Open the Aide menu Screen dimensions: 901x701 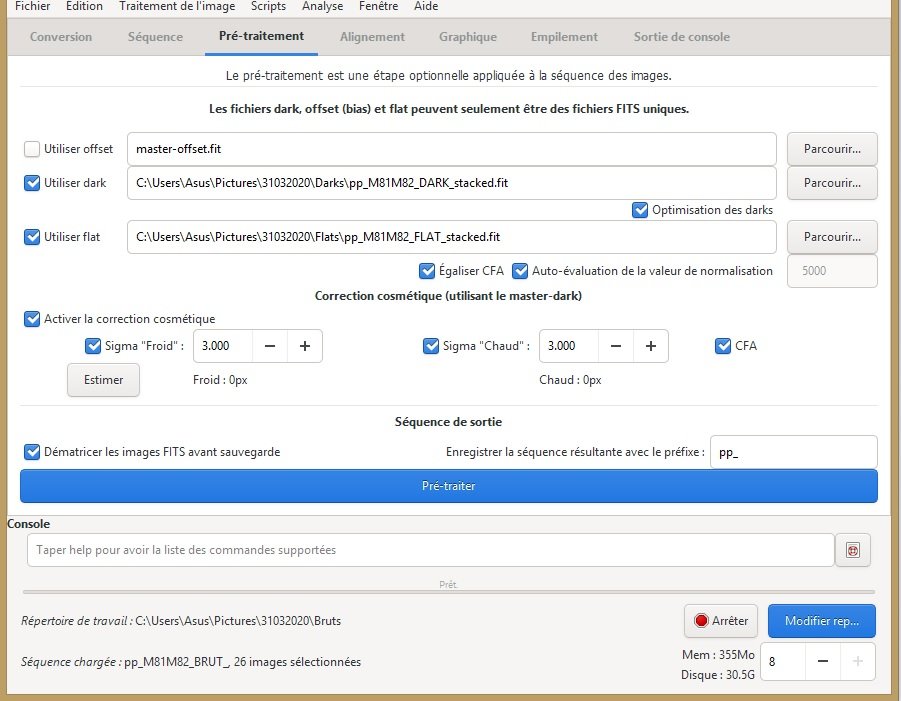click(x=426, y=6)
